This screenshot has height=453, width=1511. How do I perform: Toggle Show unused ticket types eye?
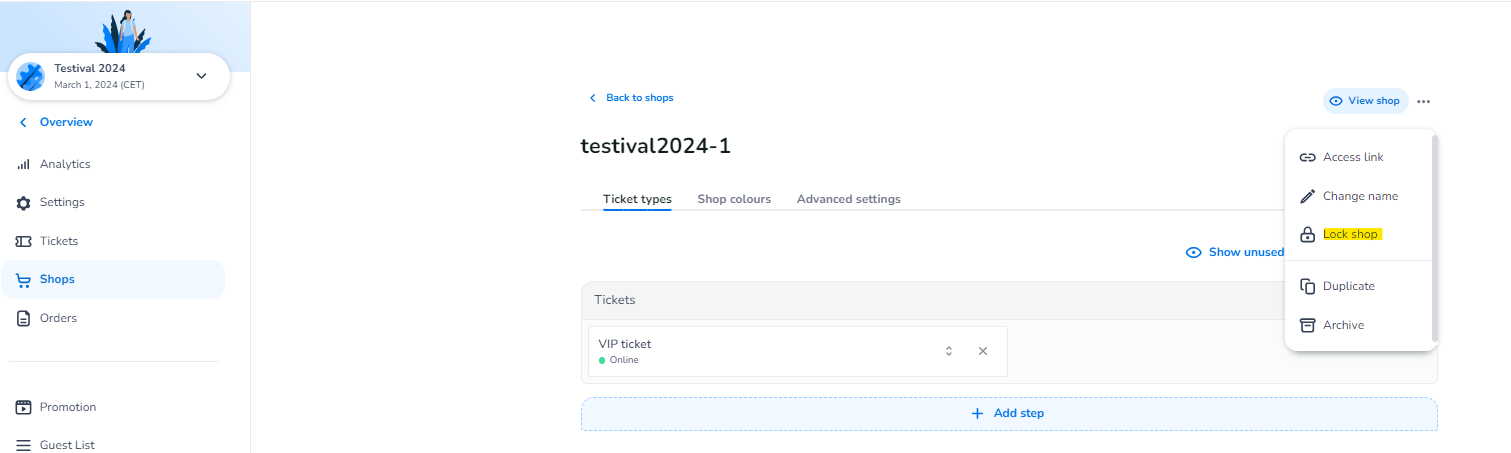click(x=1192, y=252)
